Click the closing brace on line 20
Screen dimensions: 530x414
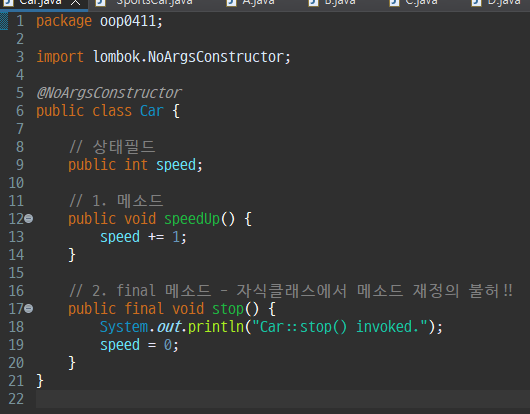[x=72, y=363]
